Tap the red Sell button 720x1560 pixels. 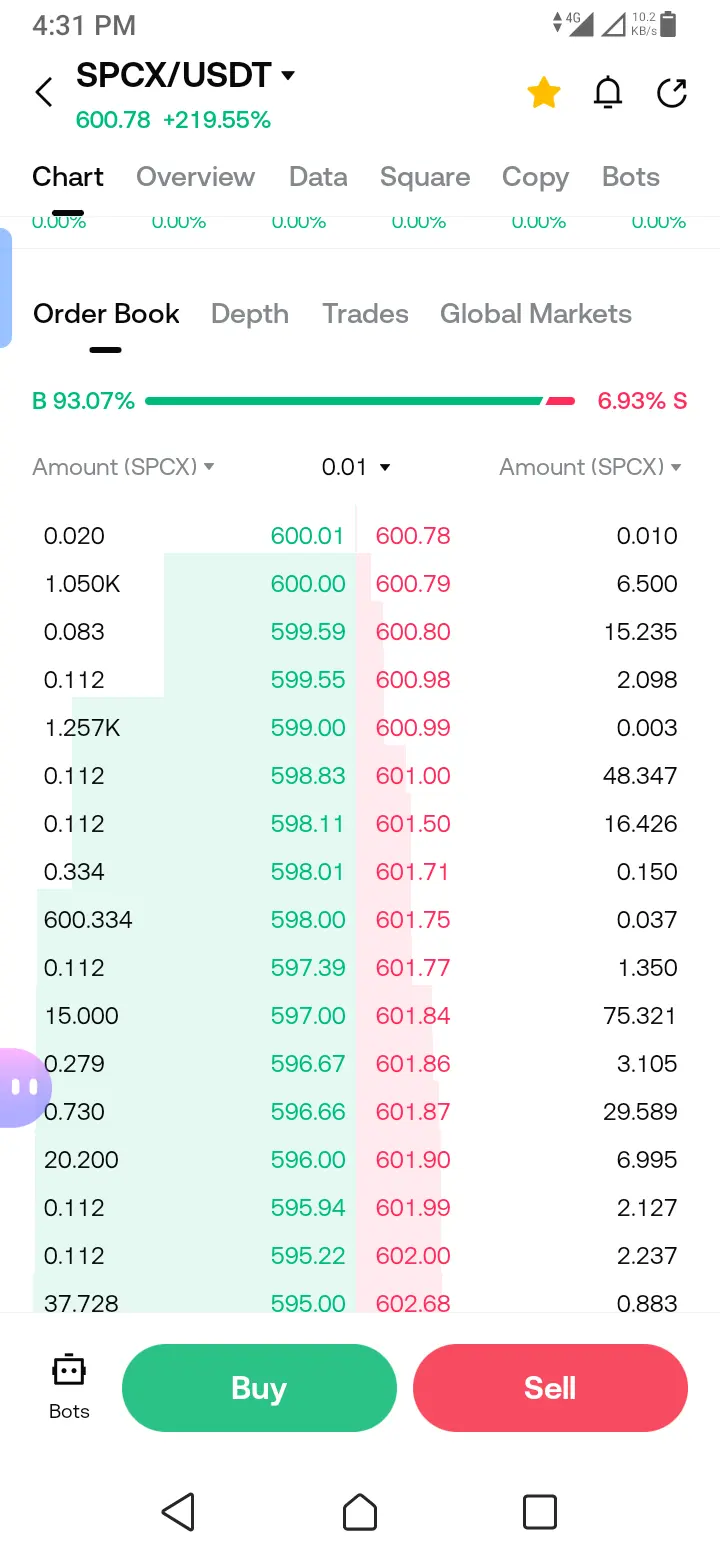(550, 1388)
